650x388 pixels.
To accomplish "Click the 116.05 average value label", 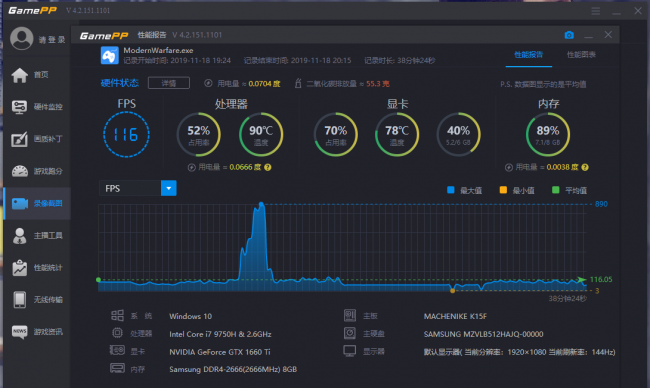I will pos(601,279).
